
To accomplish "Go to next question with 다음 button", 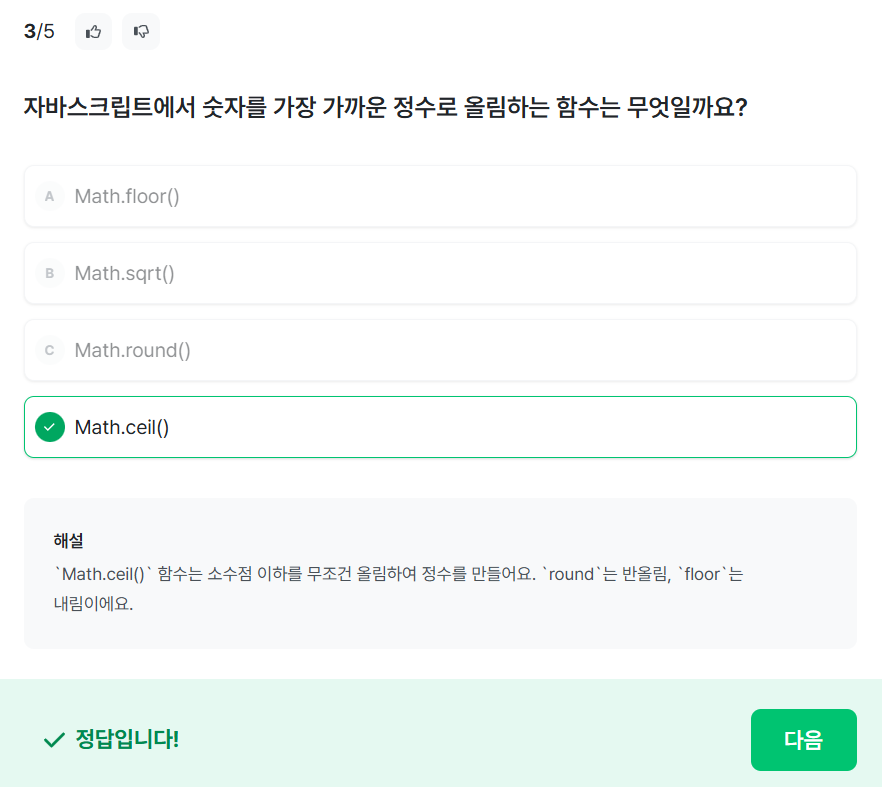I will [803, 740].
